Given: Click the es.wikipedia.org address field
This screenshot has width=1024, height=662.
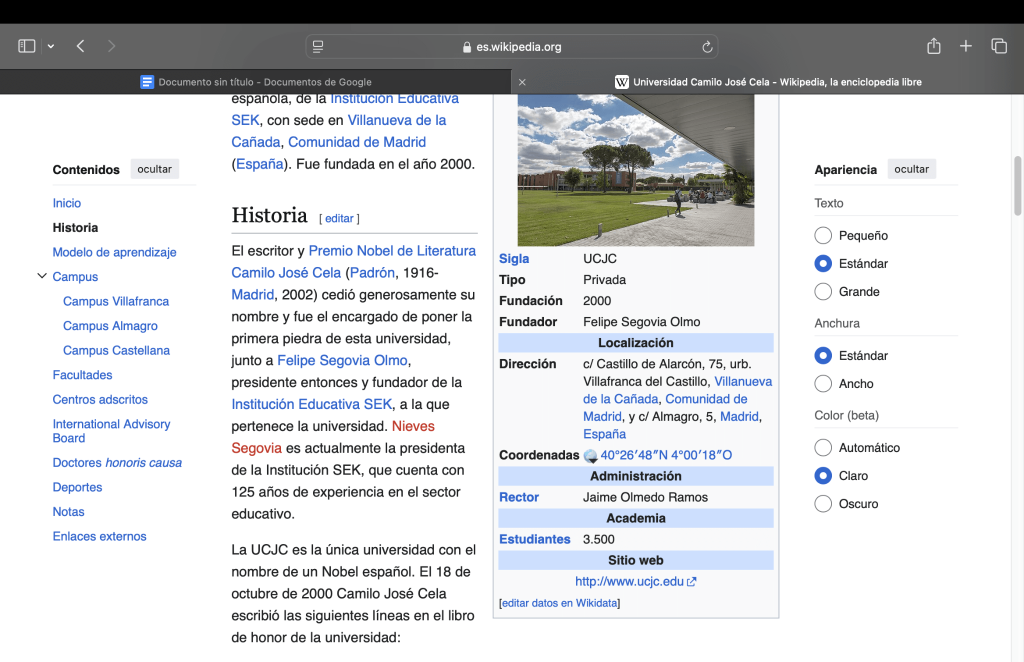Looking at the screenshot, I should pos(512,47).
